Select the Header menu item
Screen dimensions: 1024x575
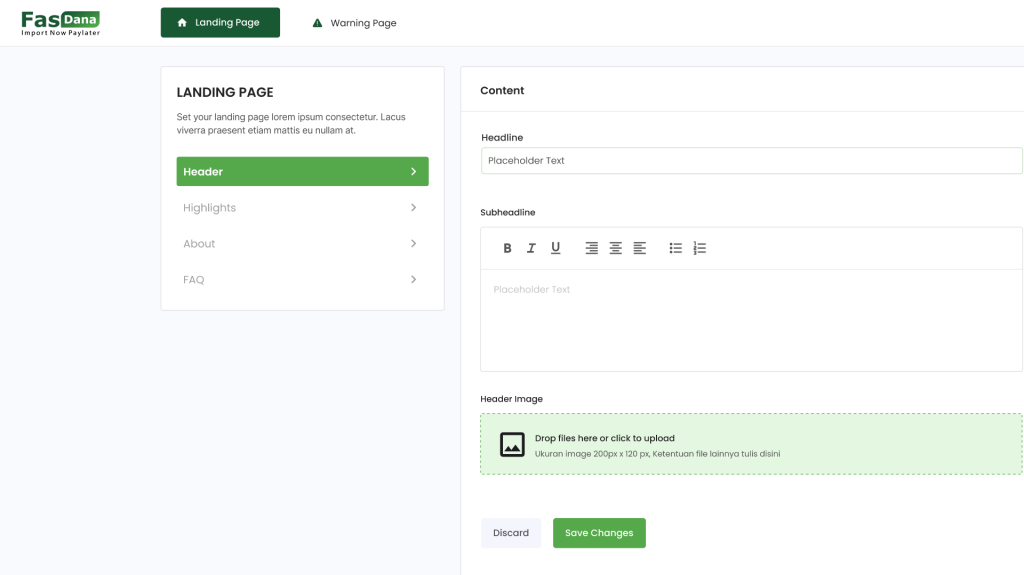(x=302, y=171)
